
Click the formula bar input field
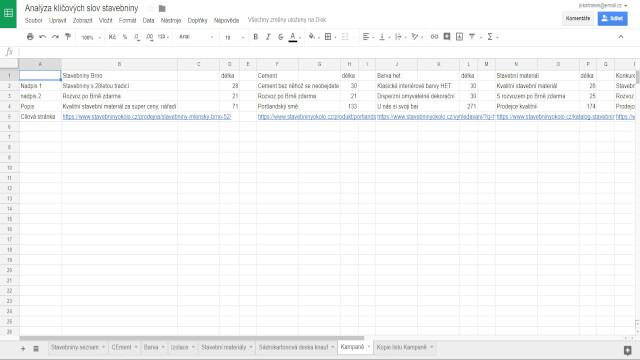[x=327, y=52]
